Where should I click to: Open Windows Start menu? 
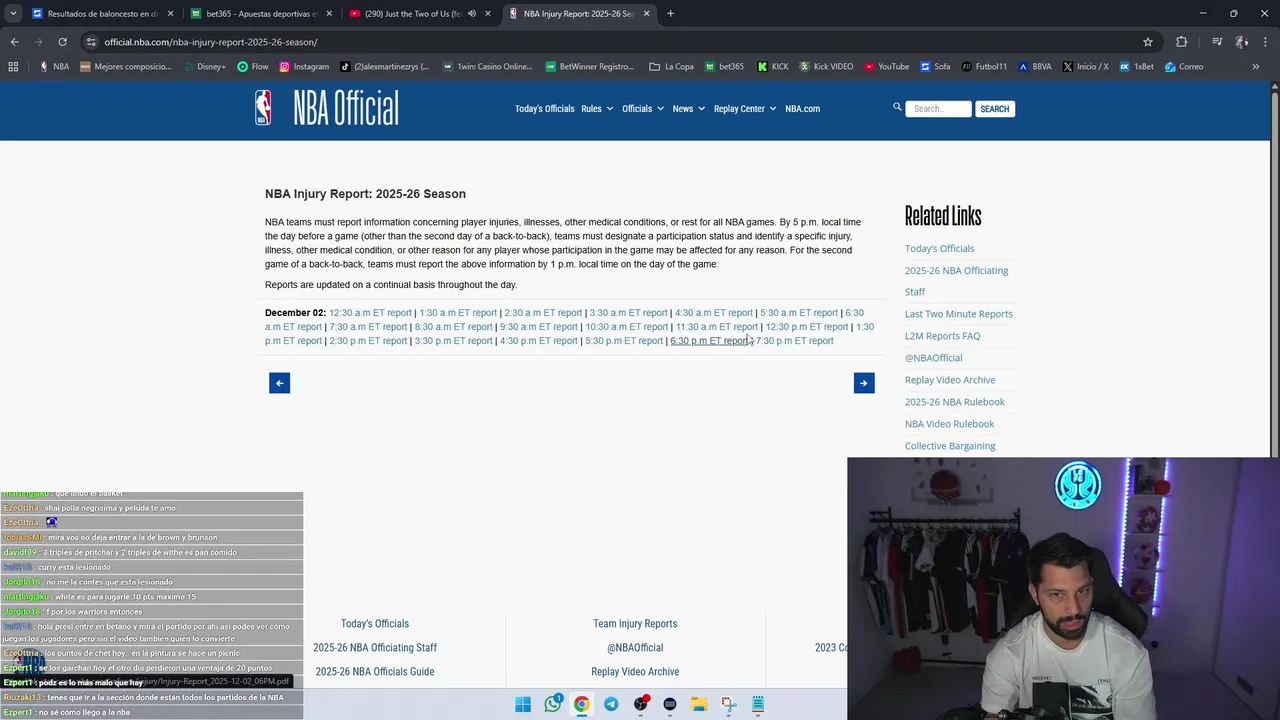(x=523, y=704)
